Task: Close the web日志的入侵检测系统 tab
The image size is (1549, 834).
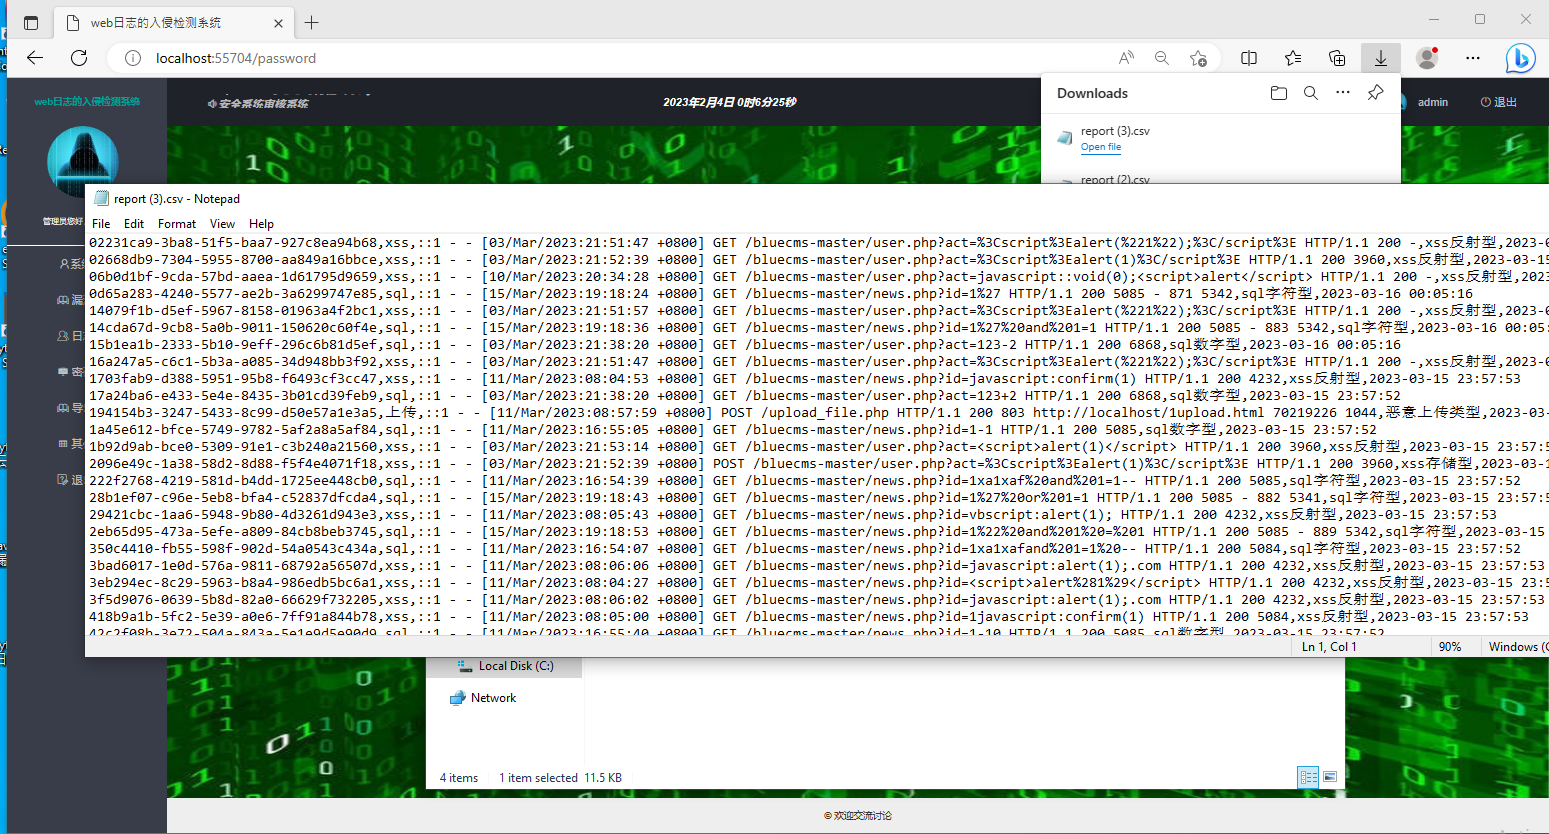Action: pyautogui.click(x=278, y=22)
